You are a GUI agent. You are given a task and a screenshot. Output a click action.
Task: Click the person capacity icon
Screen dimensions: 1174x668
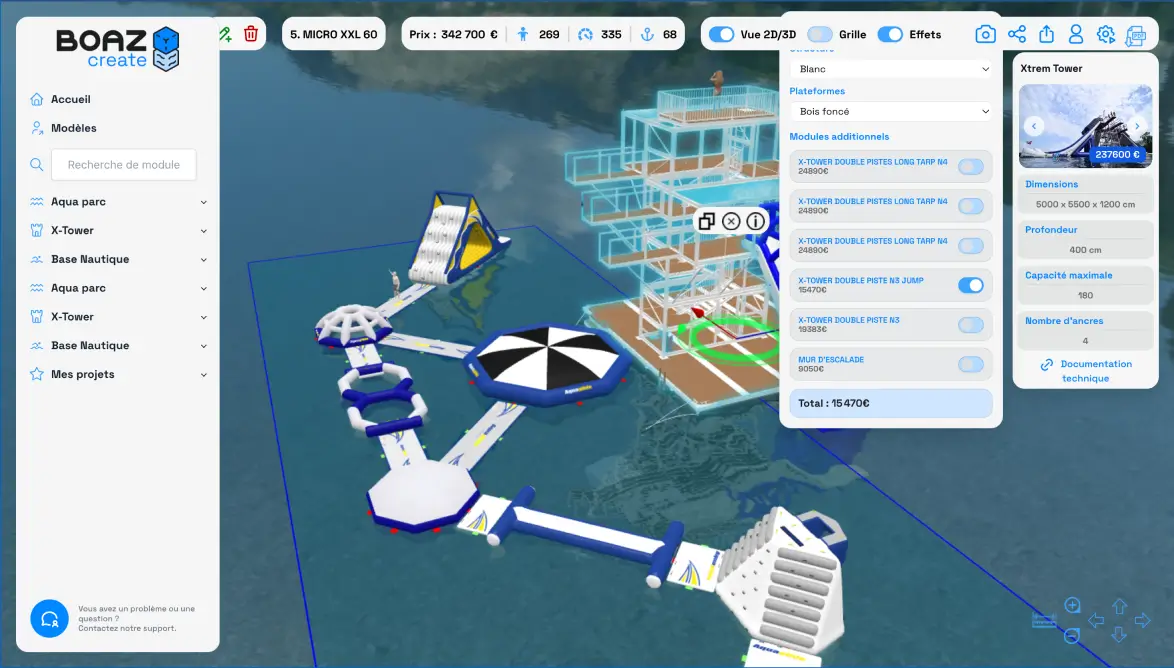[x=523, y=34]
